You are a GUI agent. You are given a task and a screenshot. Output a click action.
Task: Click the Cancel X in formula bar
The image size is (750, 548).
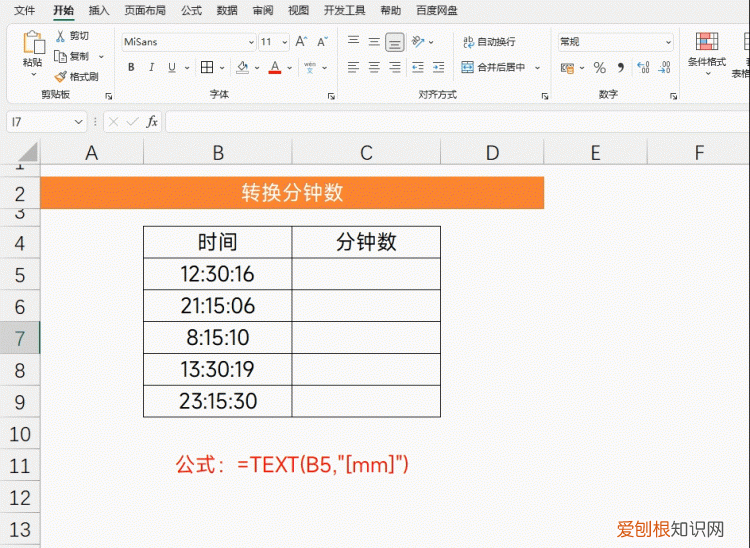point(113,122)
